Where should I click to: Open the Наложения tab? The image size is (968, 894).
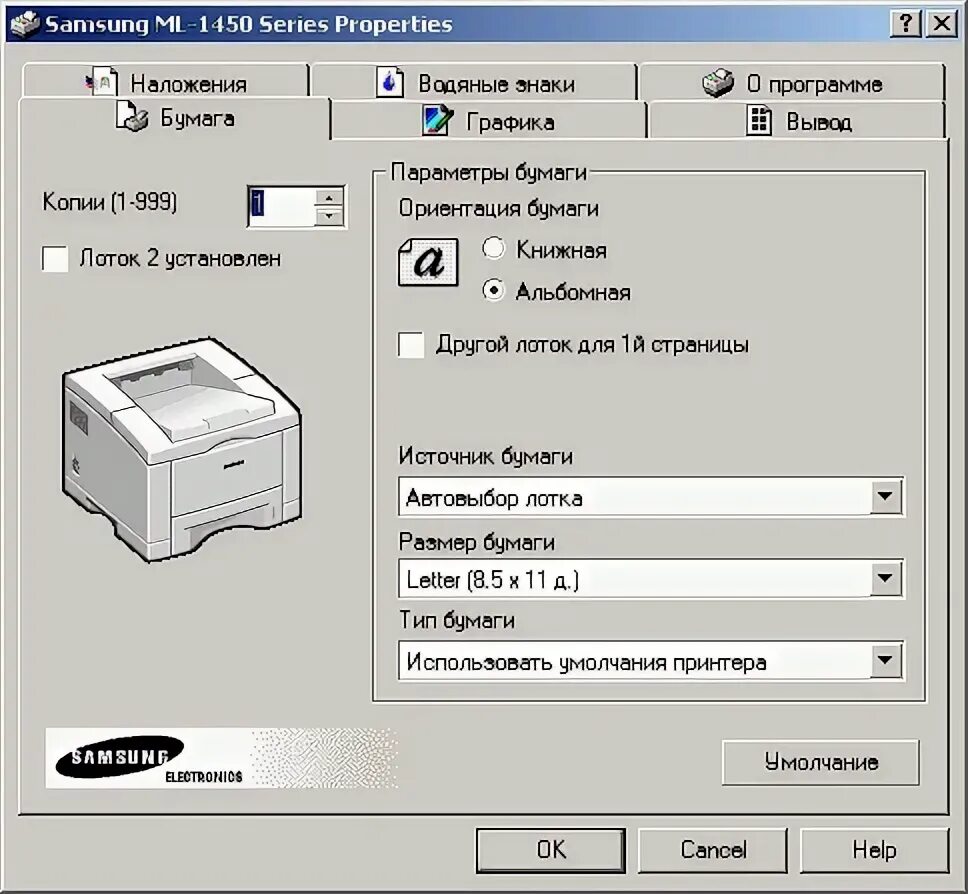tap(165, 81)
